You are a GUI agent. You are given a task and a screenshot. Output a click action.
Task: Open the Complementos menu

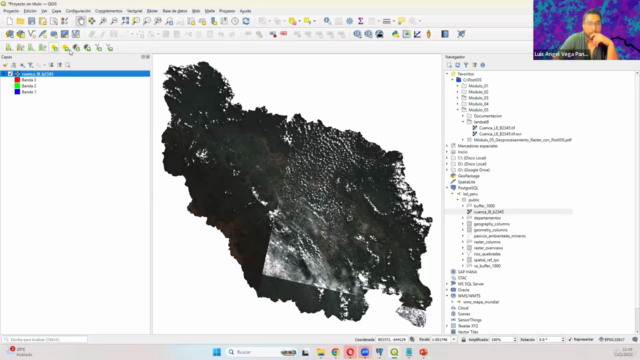pyautogui.click(x=109, y=11)
